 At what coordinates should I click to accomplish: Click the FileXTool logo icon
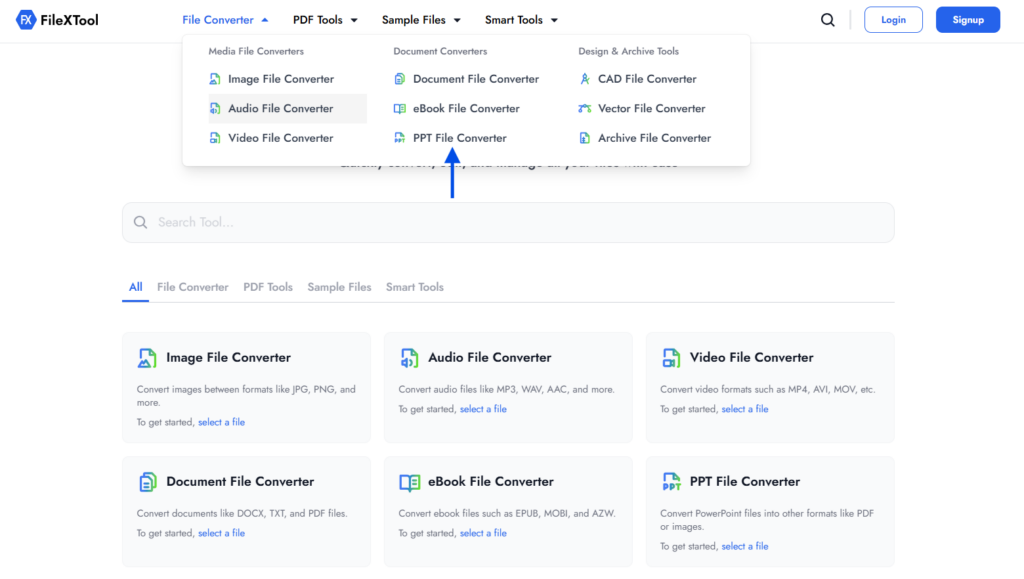[x=27, y=19]
